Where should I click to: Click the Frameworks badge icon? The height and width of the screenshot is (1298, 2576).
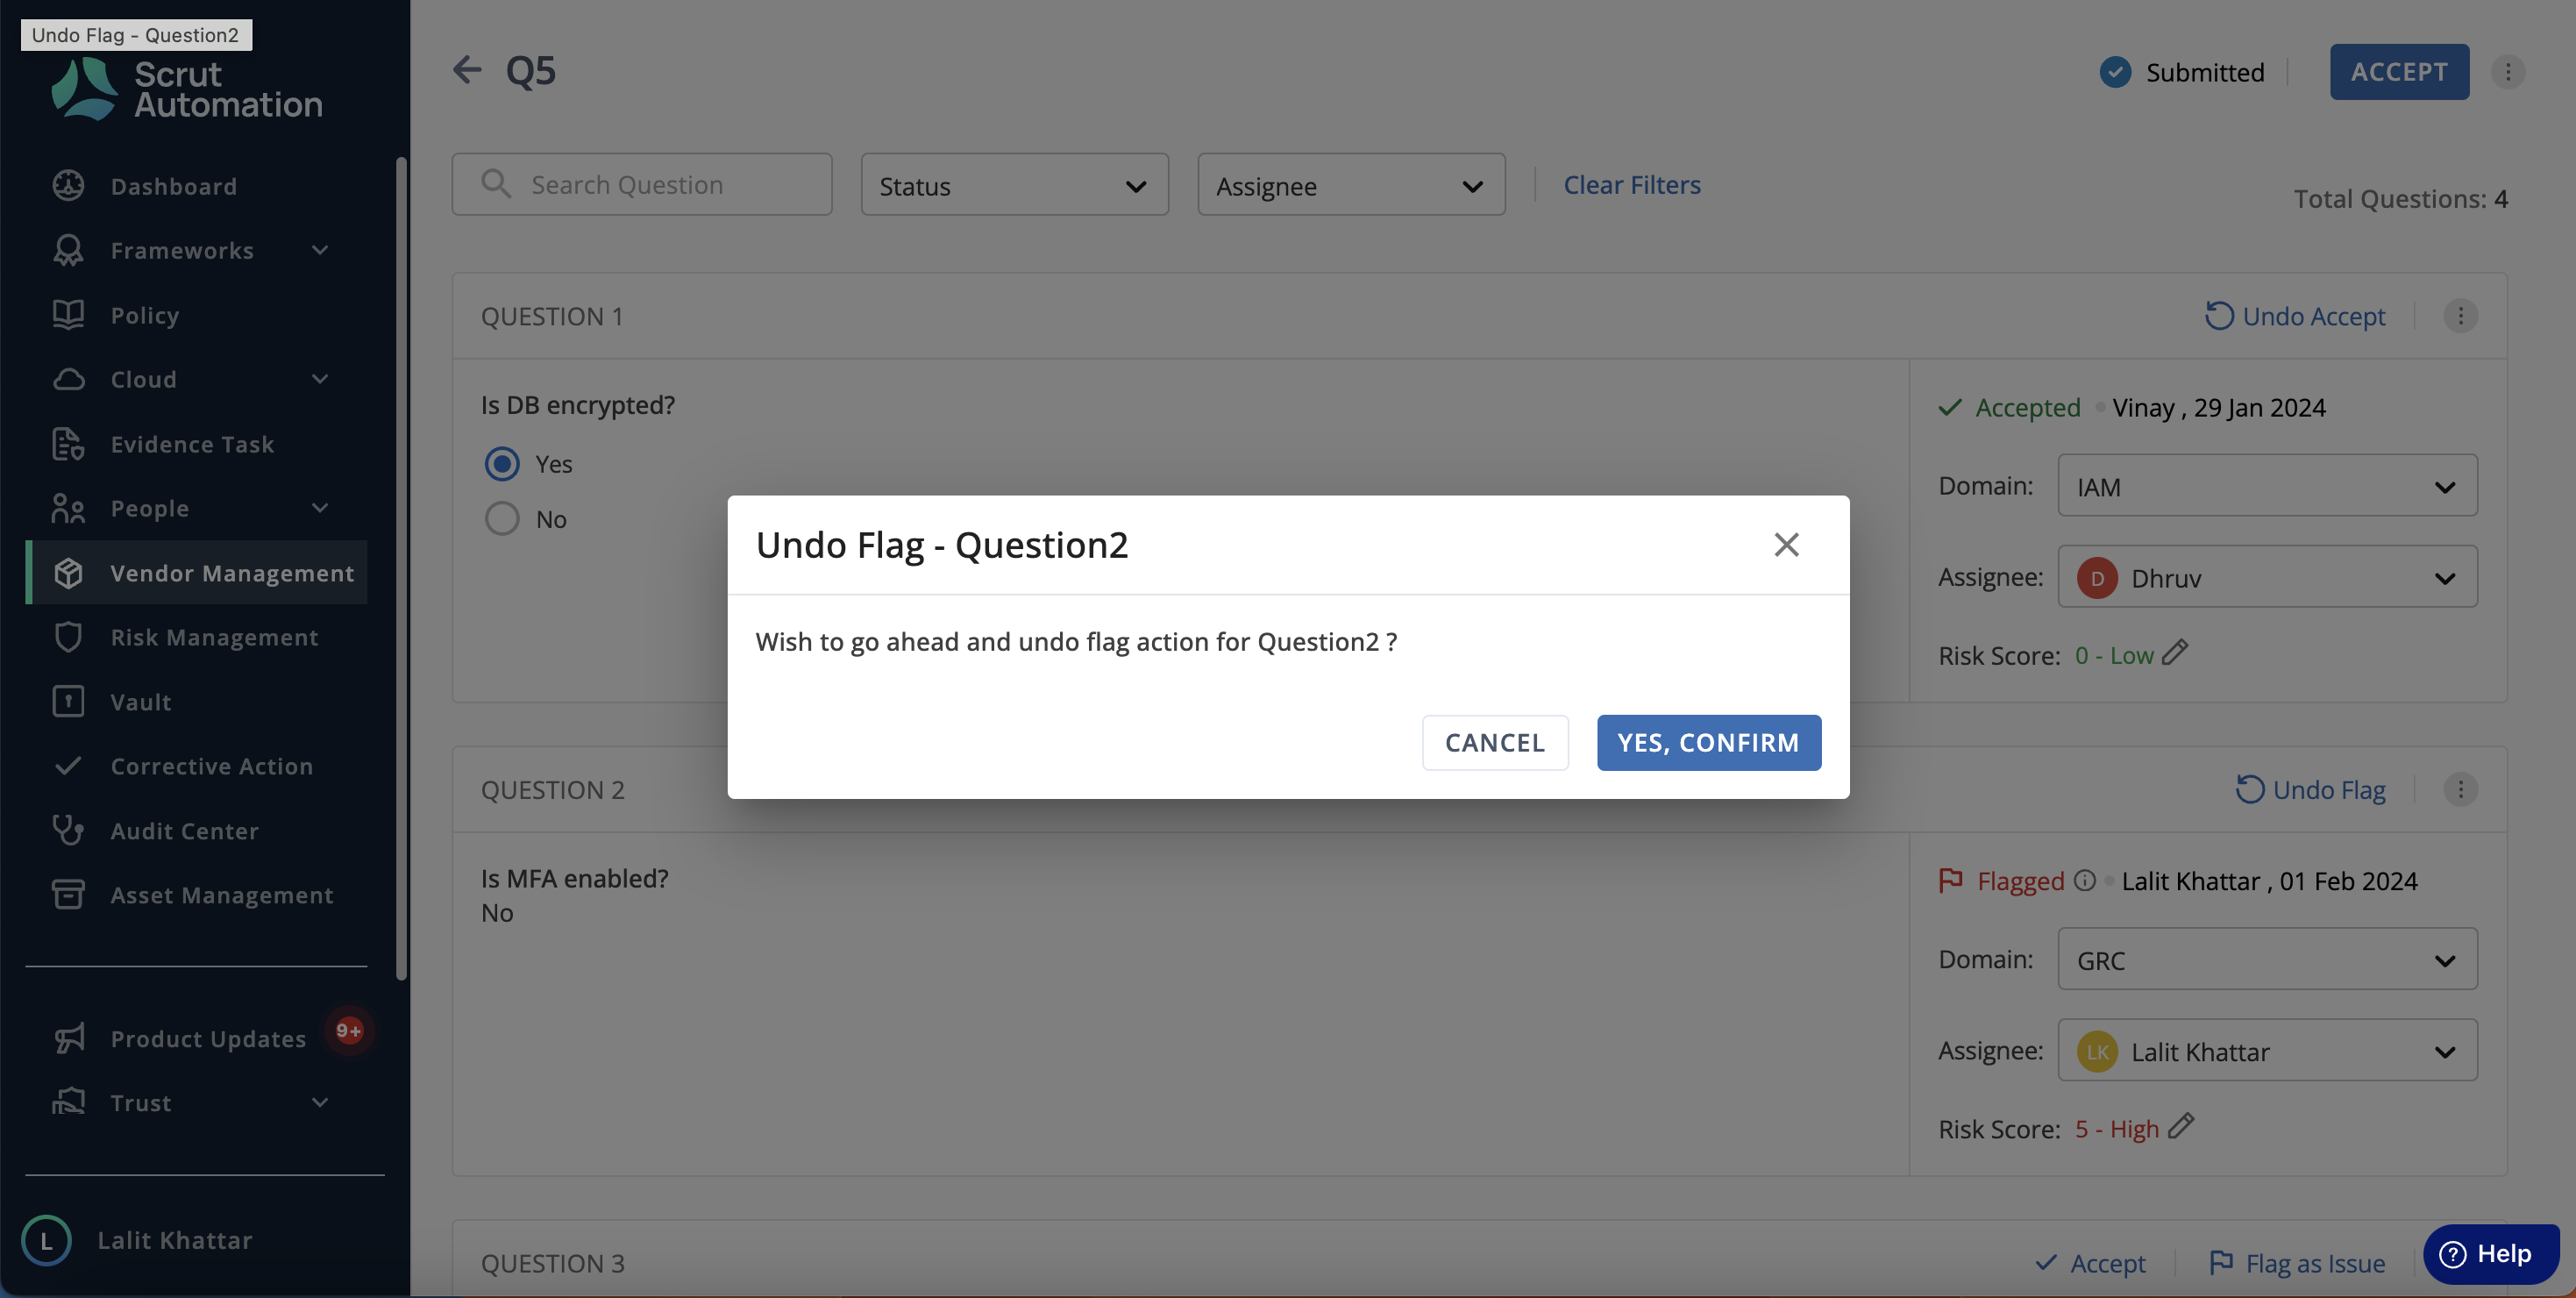tap(68, 250)
